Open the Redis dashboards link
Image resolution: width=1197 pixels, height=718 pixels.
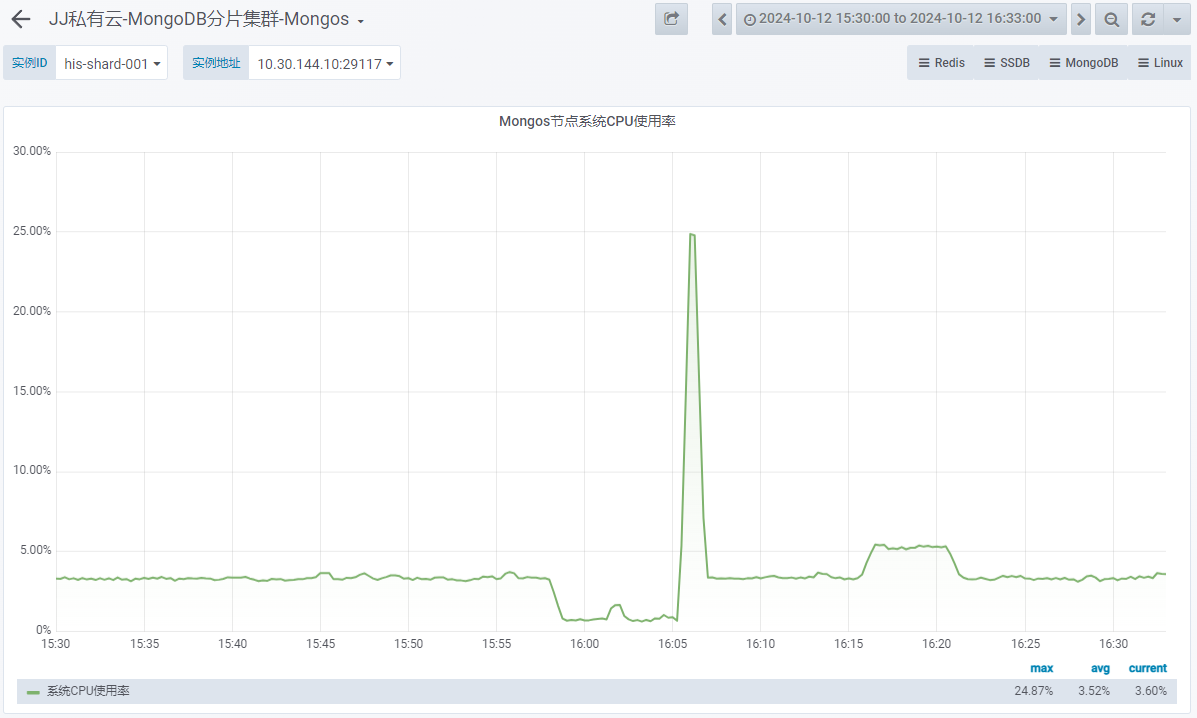click(x=941, y=63)
